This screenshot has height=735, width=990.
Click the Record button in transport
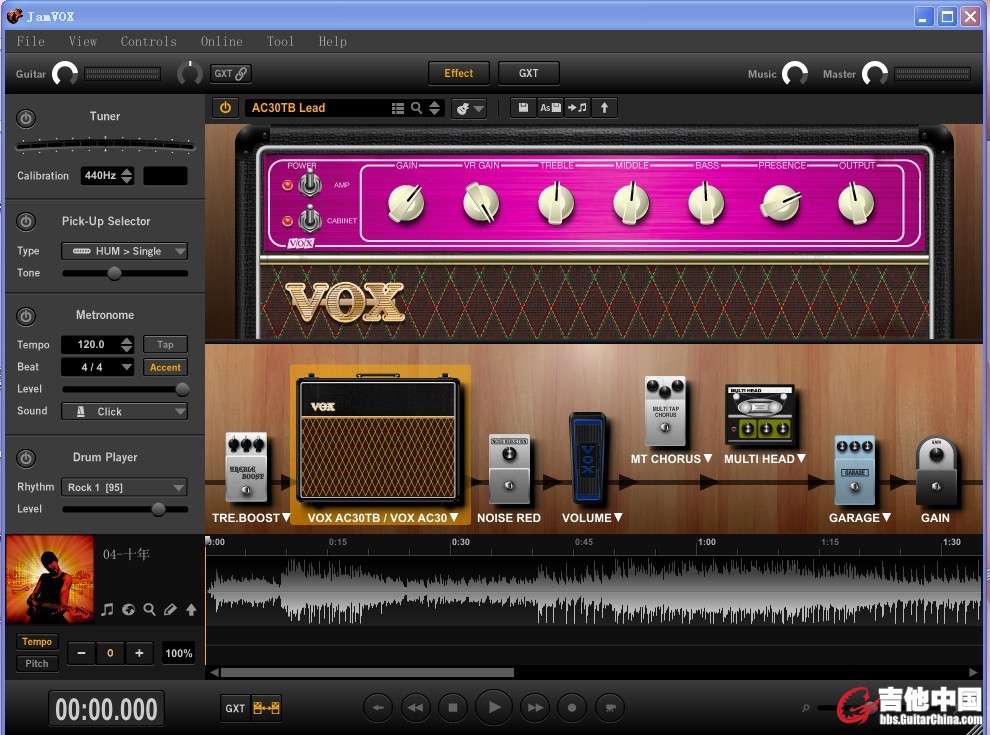click(572, 708)
